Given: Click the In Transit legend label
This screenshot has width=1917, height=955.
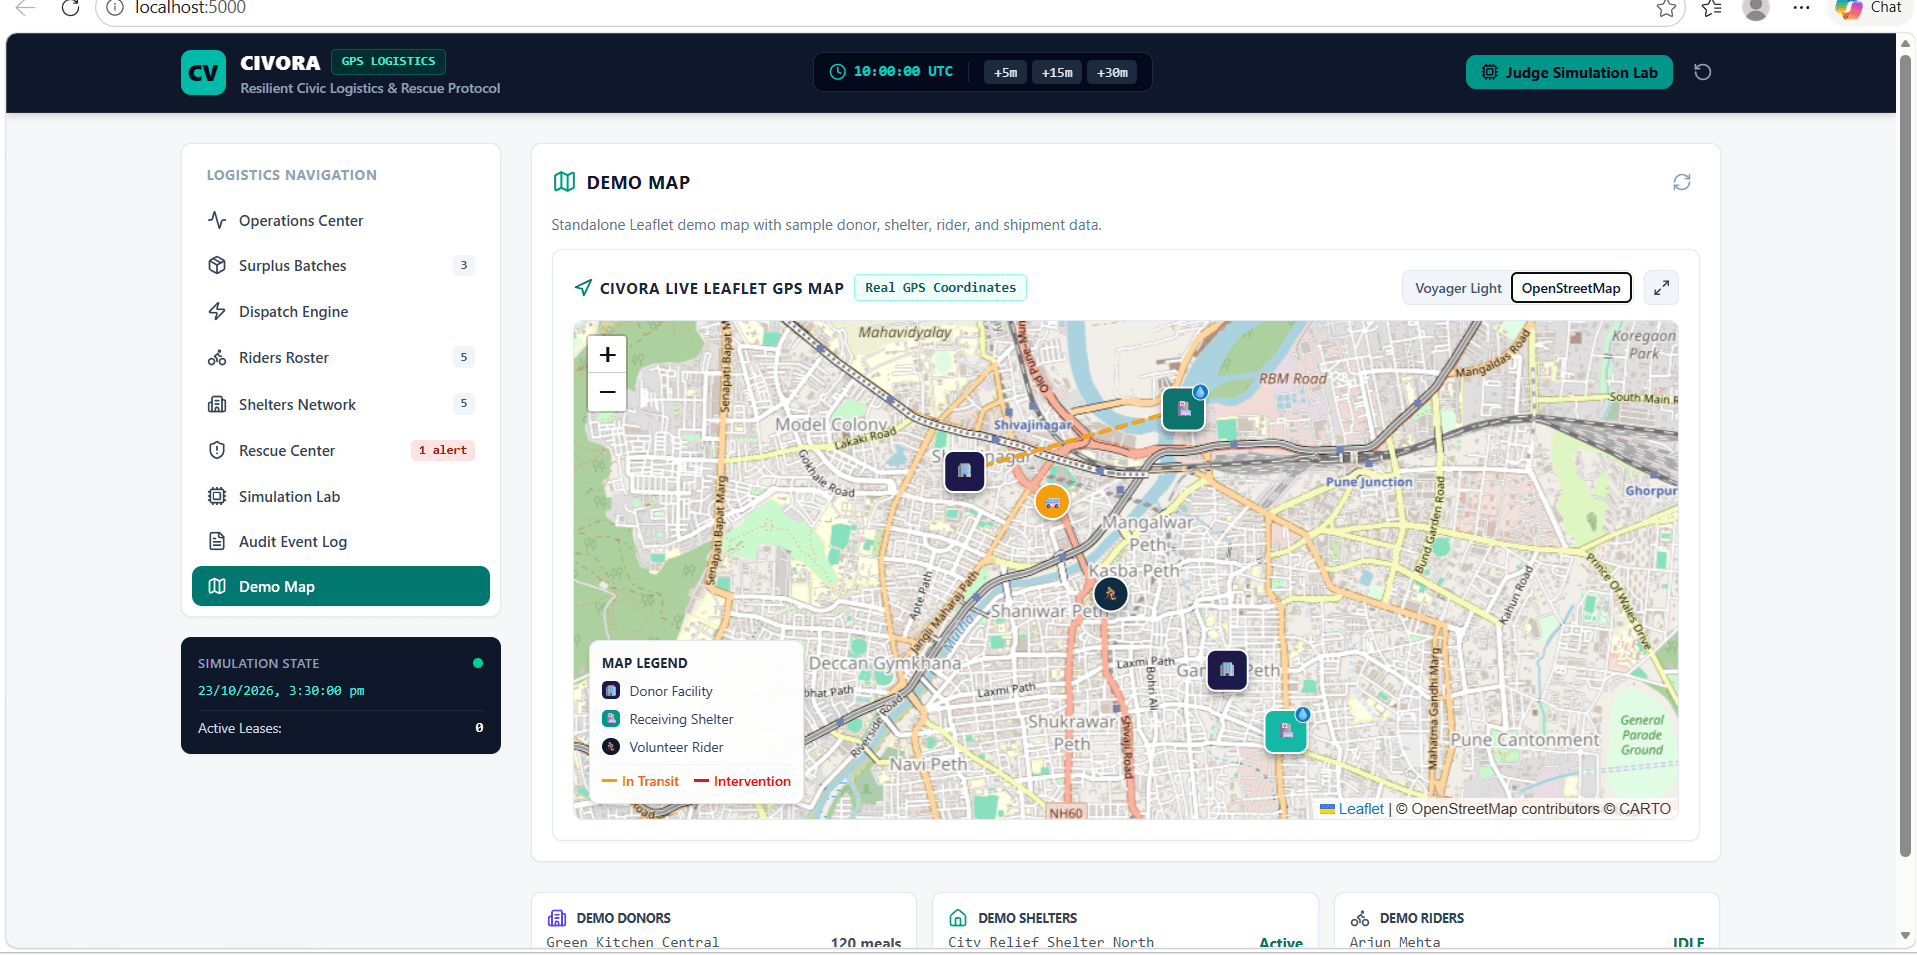Looking at the screenshot, I should (x=650, y=781).
